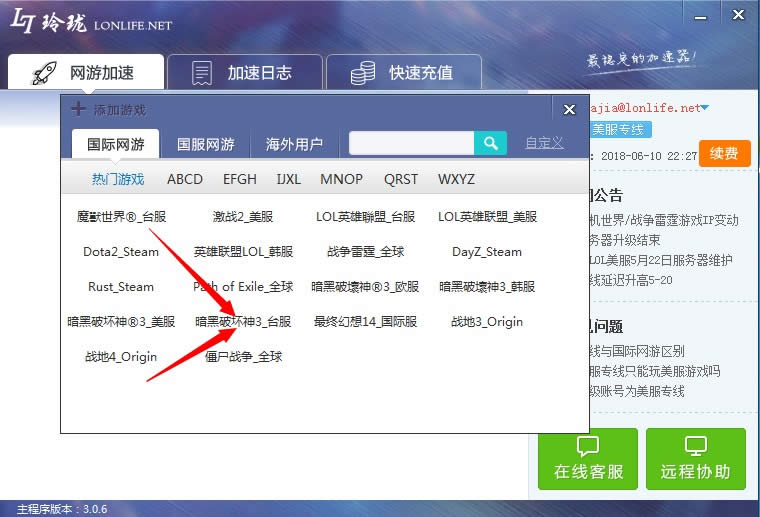This screenshot has height=517, width=760.
Task: Choose 最终幻想14_国际服 game
Action: click(x=365, y=322)
